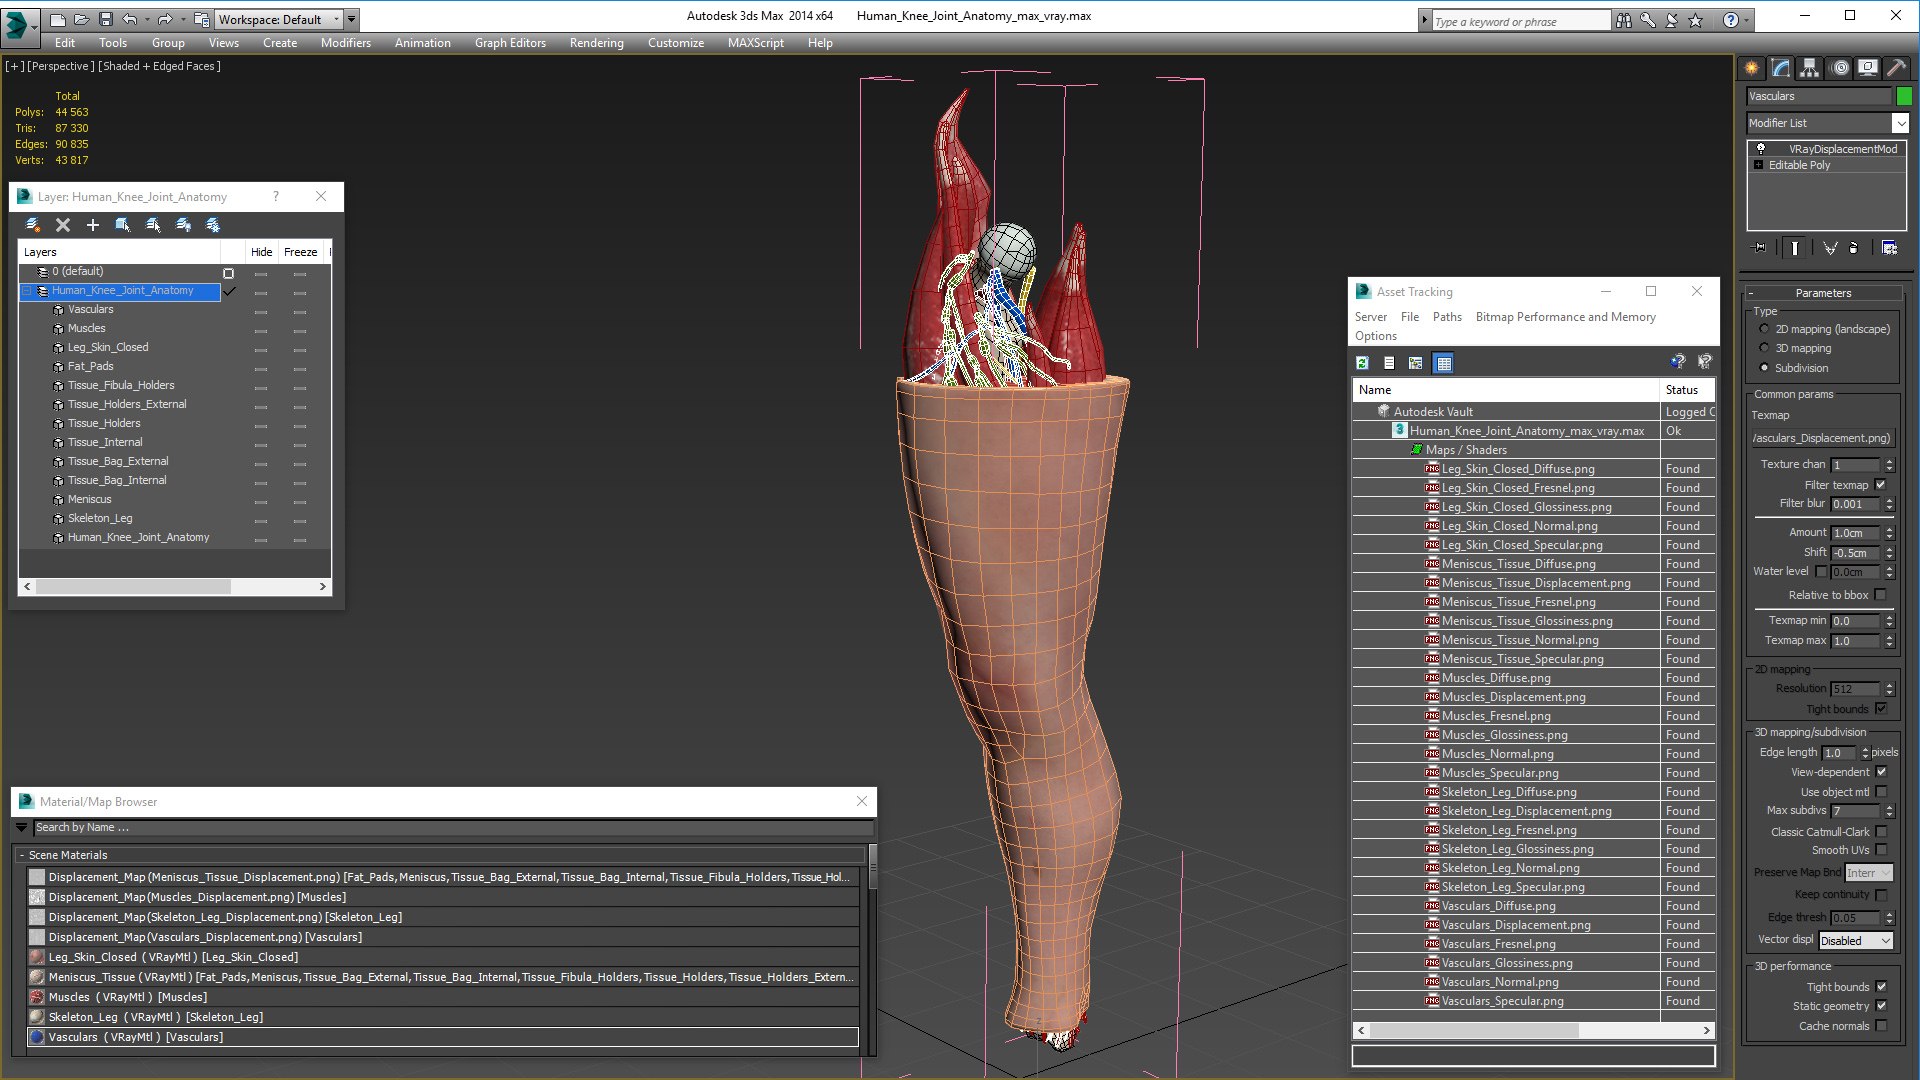Toggle View-dependent checkbox

click(1881, 772)
